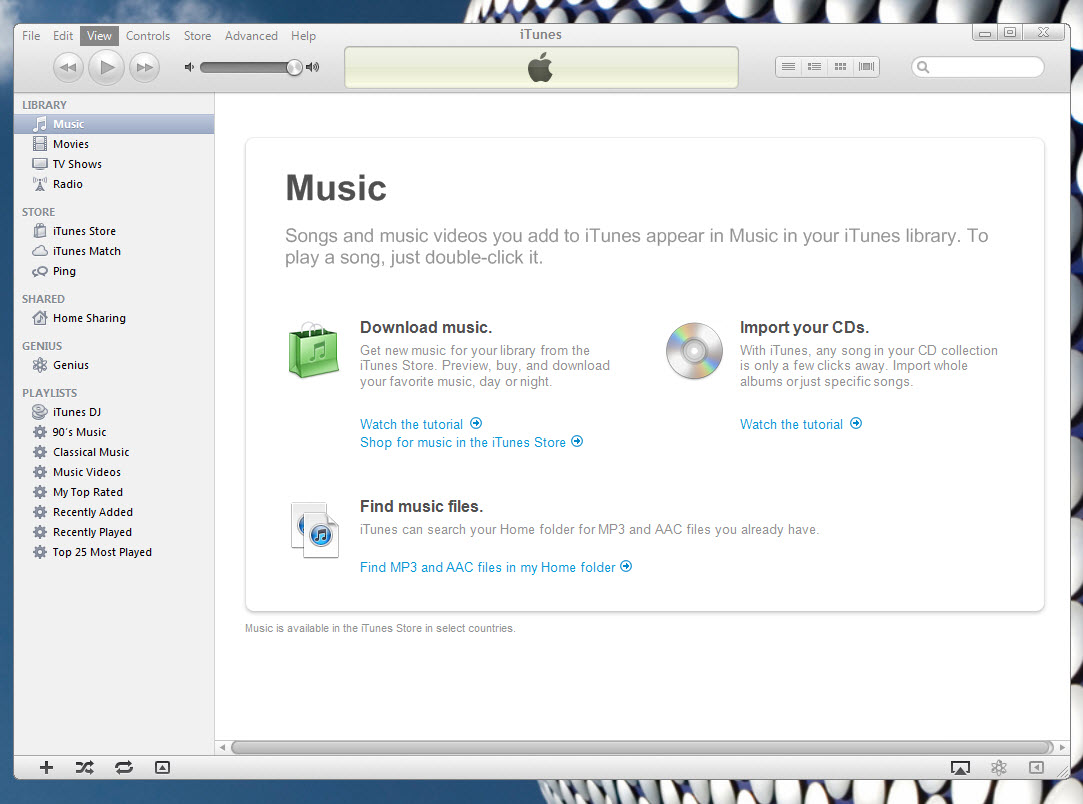Click Find MP3 and AAC files link
This screenshot has height=804, width=1083.
(x=496, y=567)
